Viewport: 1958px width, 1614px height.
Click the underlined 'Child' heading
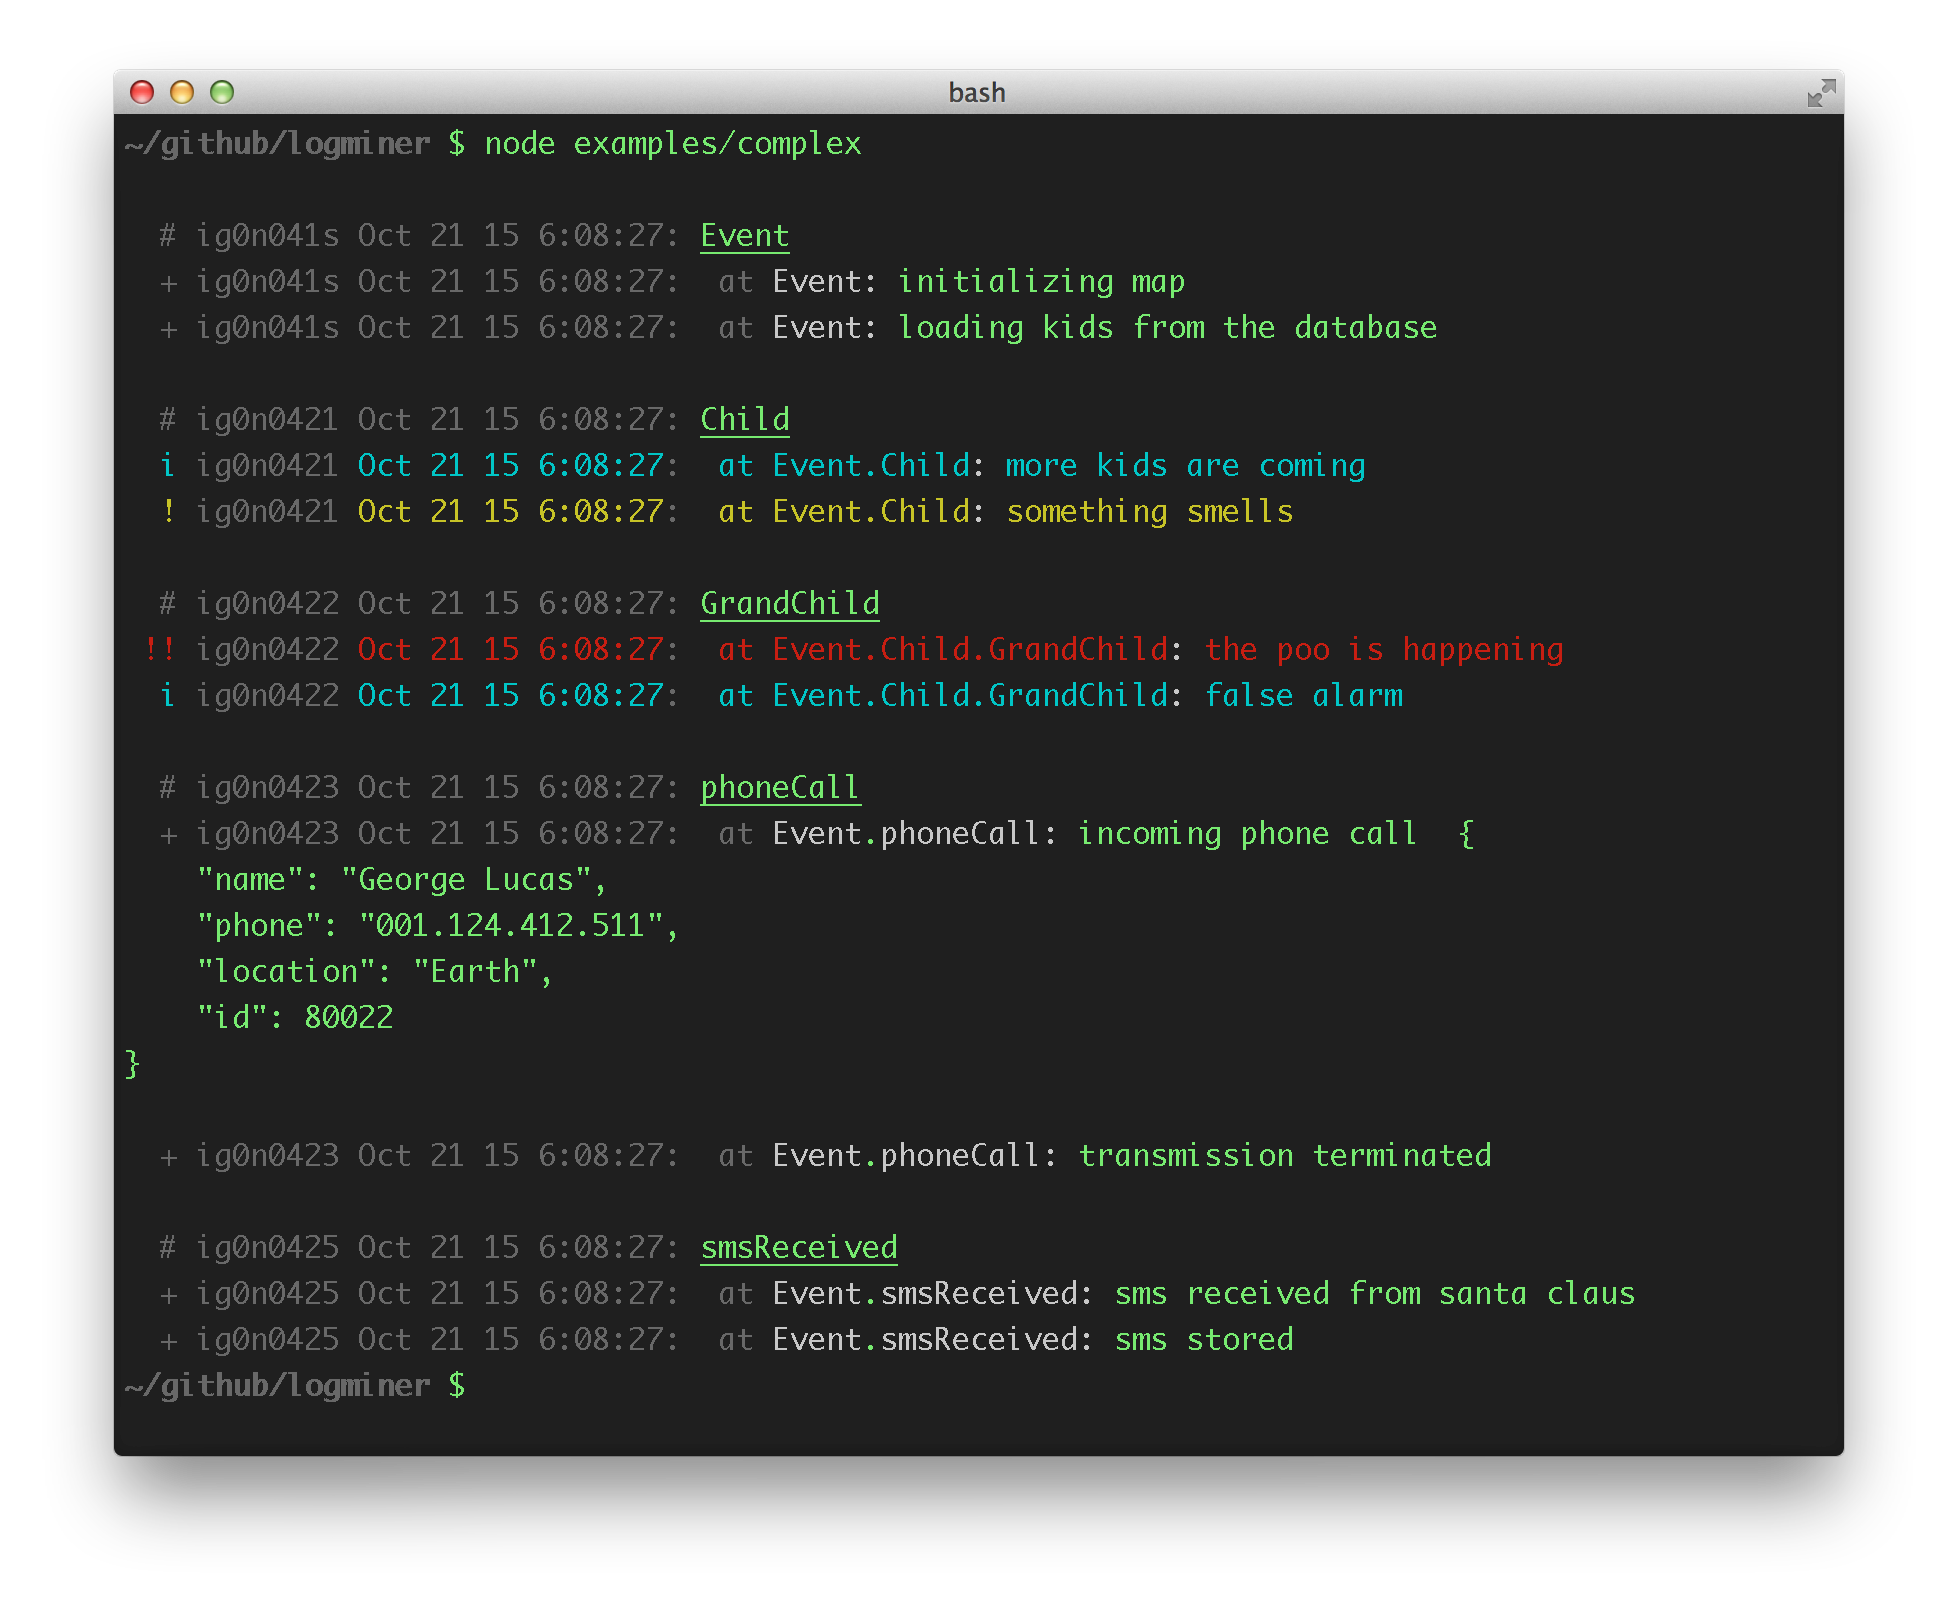[744, 420]
